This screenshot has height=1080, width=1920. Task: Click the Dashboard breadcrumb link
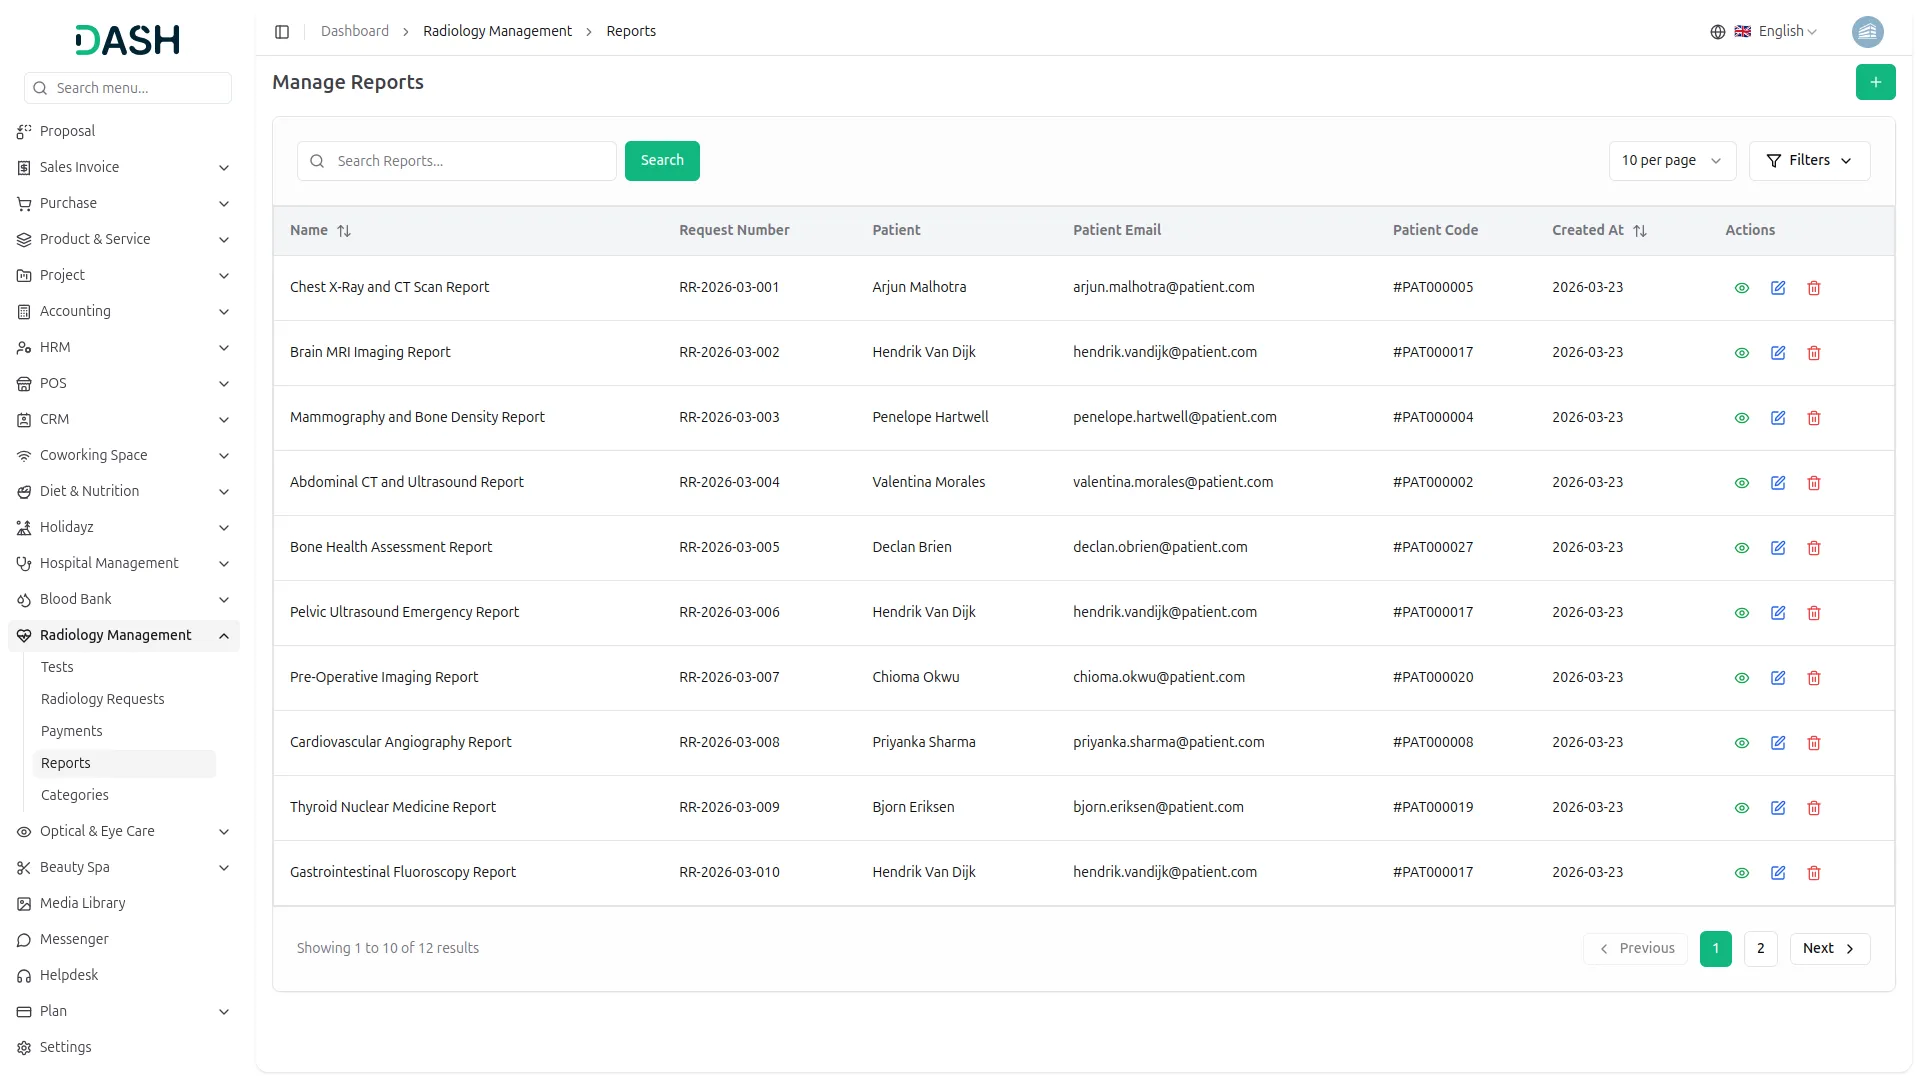(355, 32)
